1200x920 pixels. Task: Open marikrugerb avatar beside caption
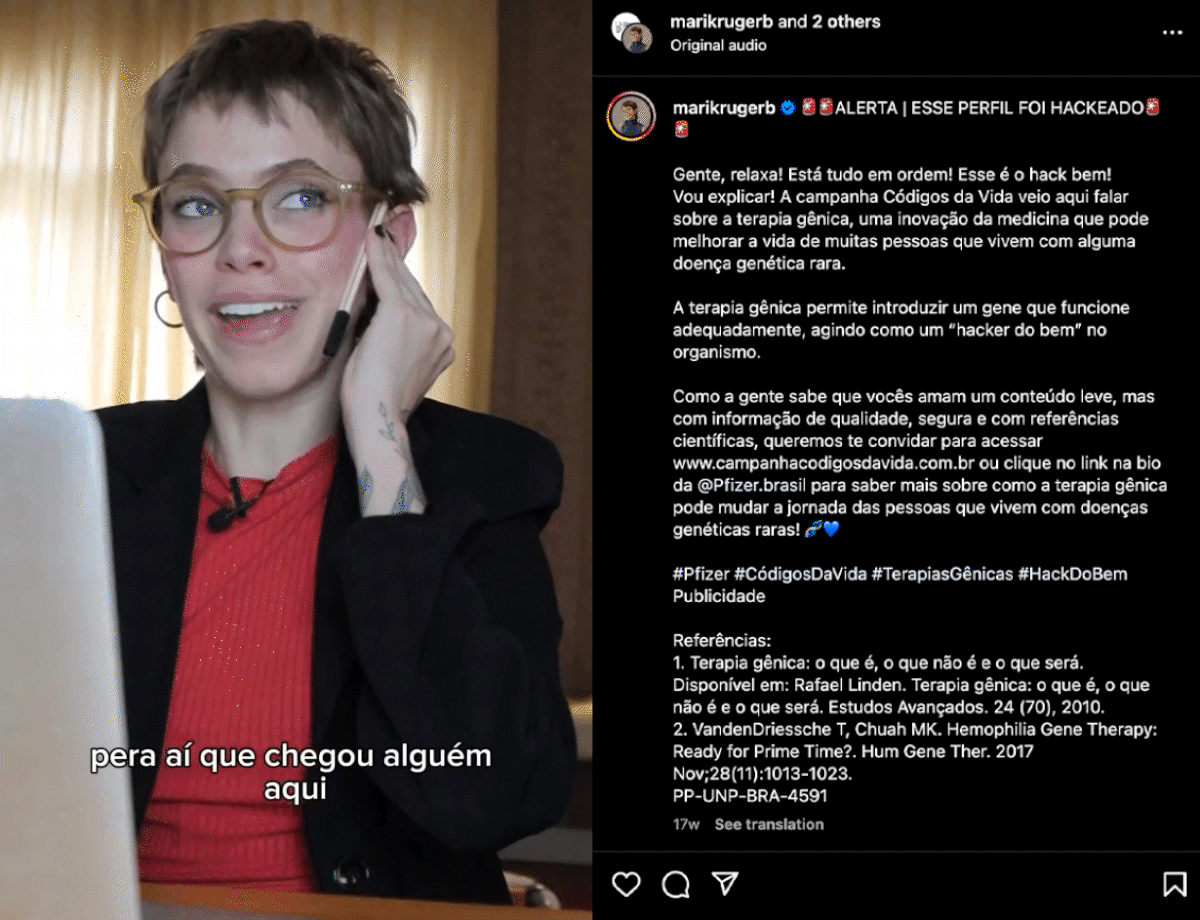coord(631,117)
